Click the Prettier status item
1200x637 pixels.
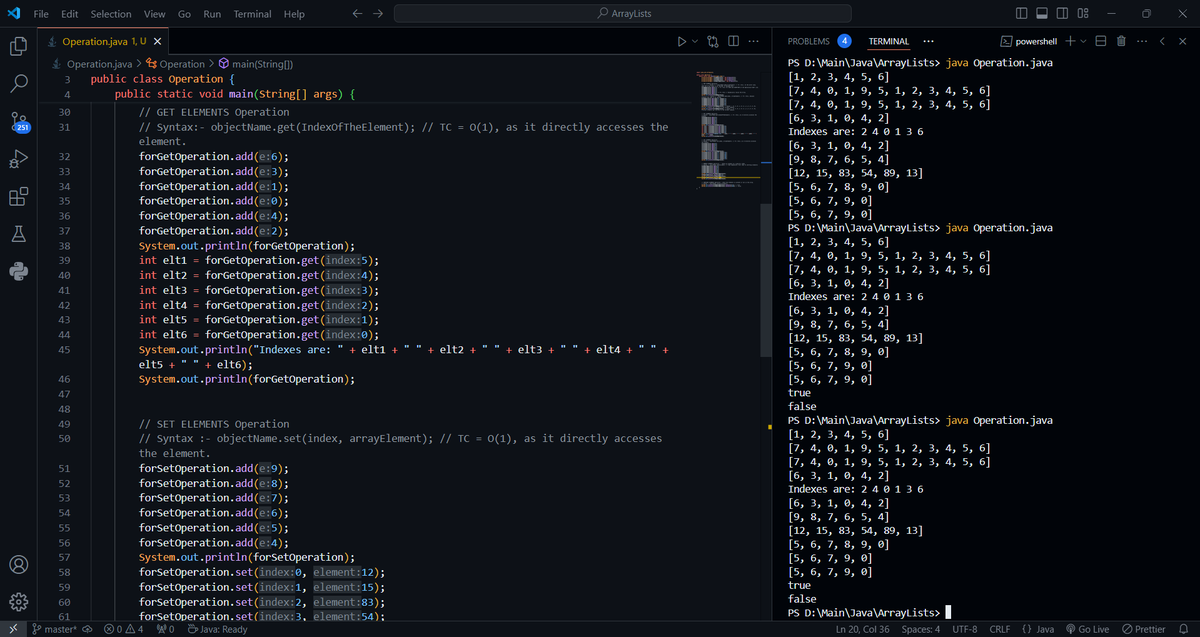point(1143,629)
